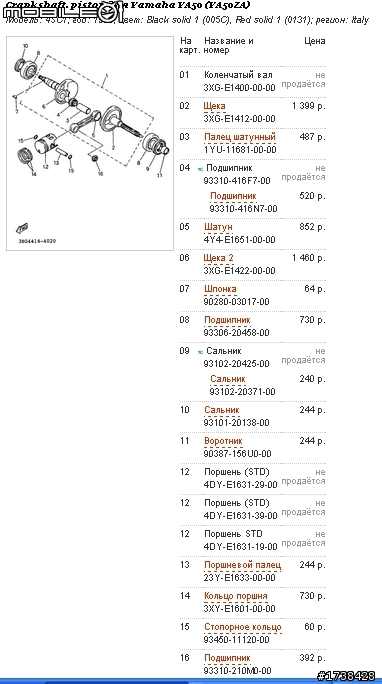Select the Сальник 93102-20371-00 replacement link
The width and height of the screenshot is (382, 684).
(228, 379)
